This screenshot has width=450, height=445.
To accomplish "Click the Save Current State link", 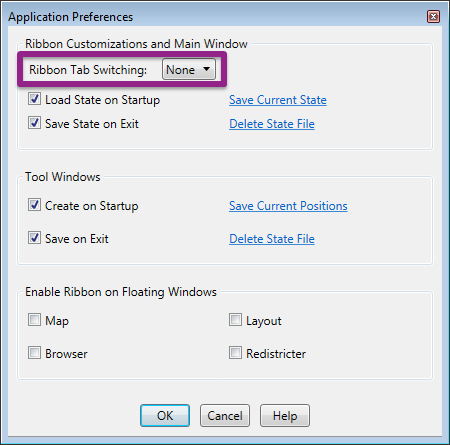I will [x=278, y=100].
